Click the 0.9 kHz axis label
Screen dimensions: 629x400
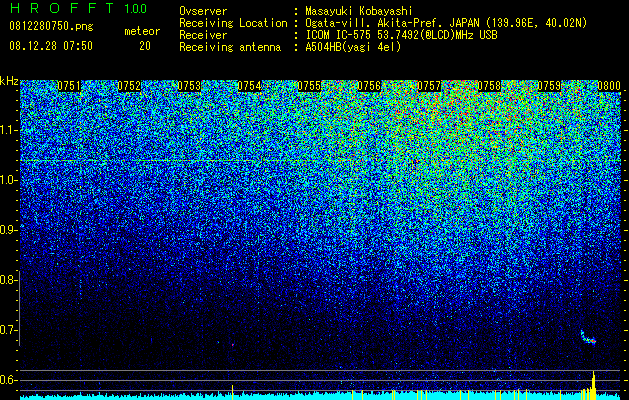[7, 230]
